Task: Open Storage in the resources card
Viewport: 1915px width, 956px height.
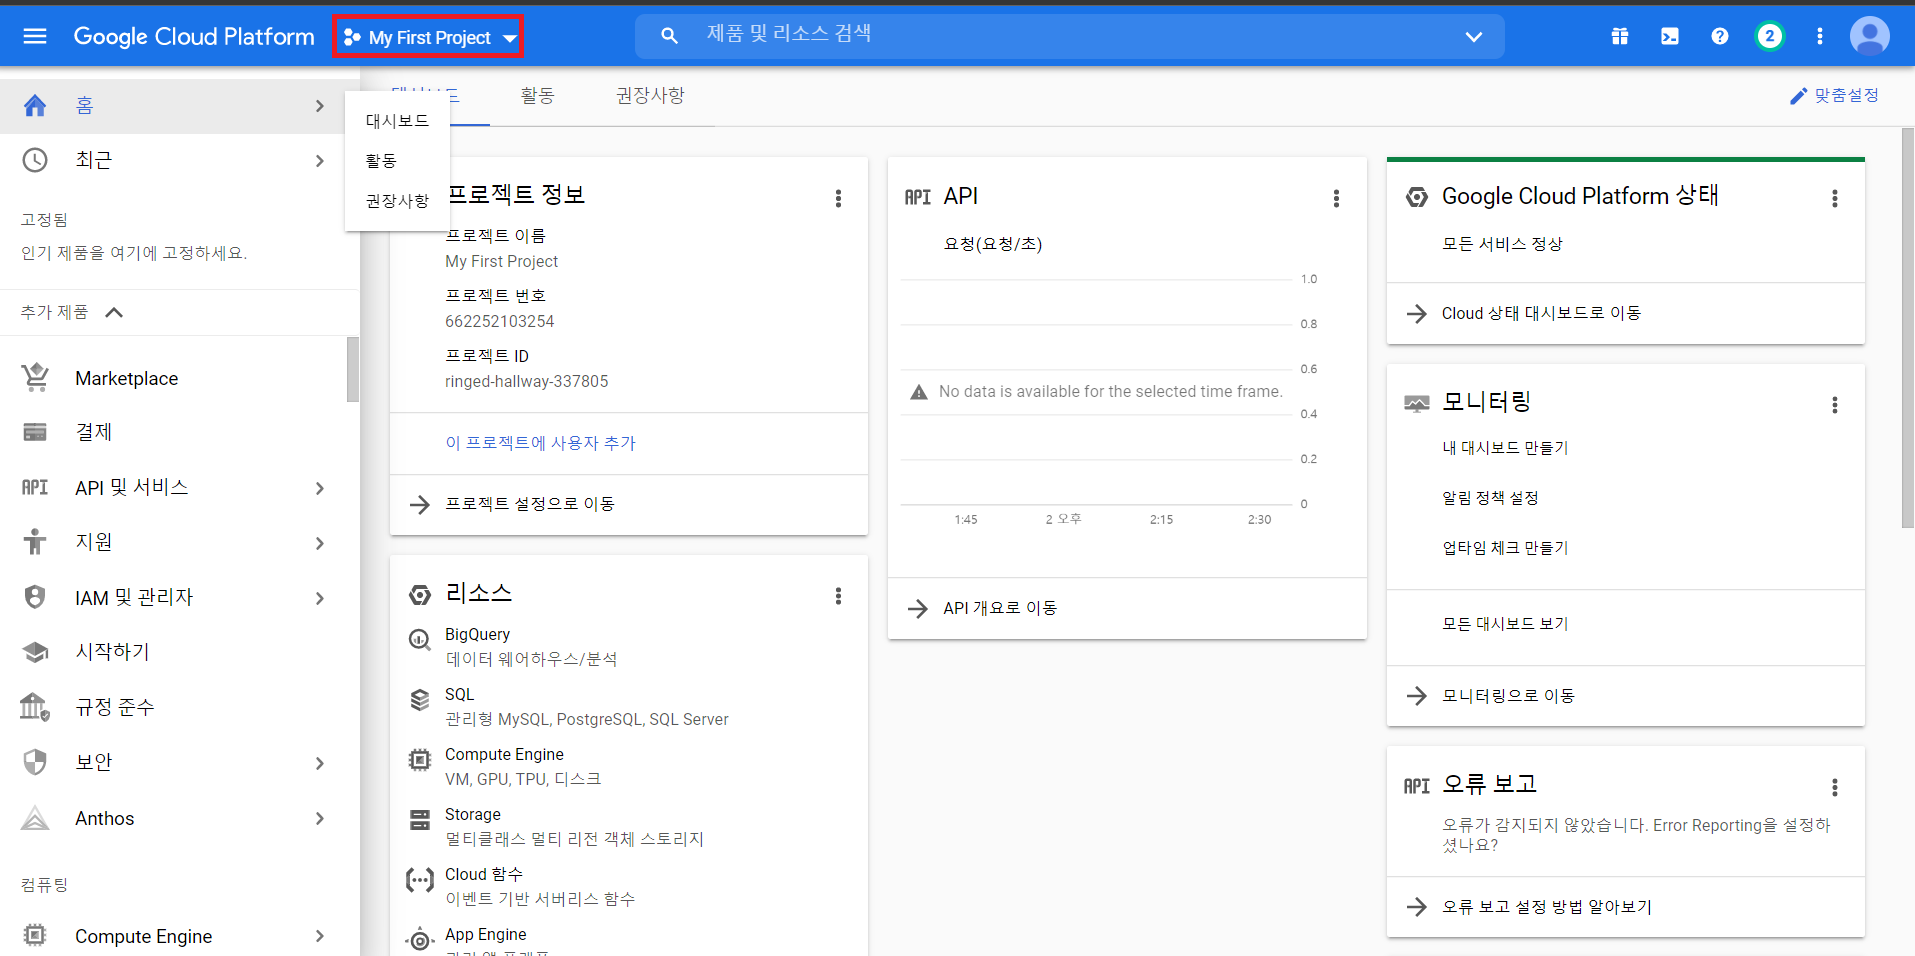Action: pyautogui.click(x=472, y=815)
